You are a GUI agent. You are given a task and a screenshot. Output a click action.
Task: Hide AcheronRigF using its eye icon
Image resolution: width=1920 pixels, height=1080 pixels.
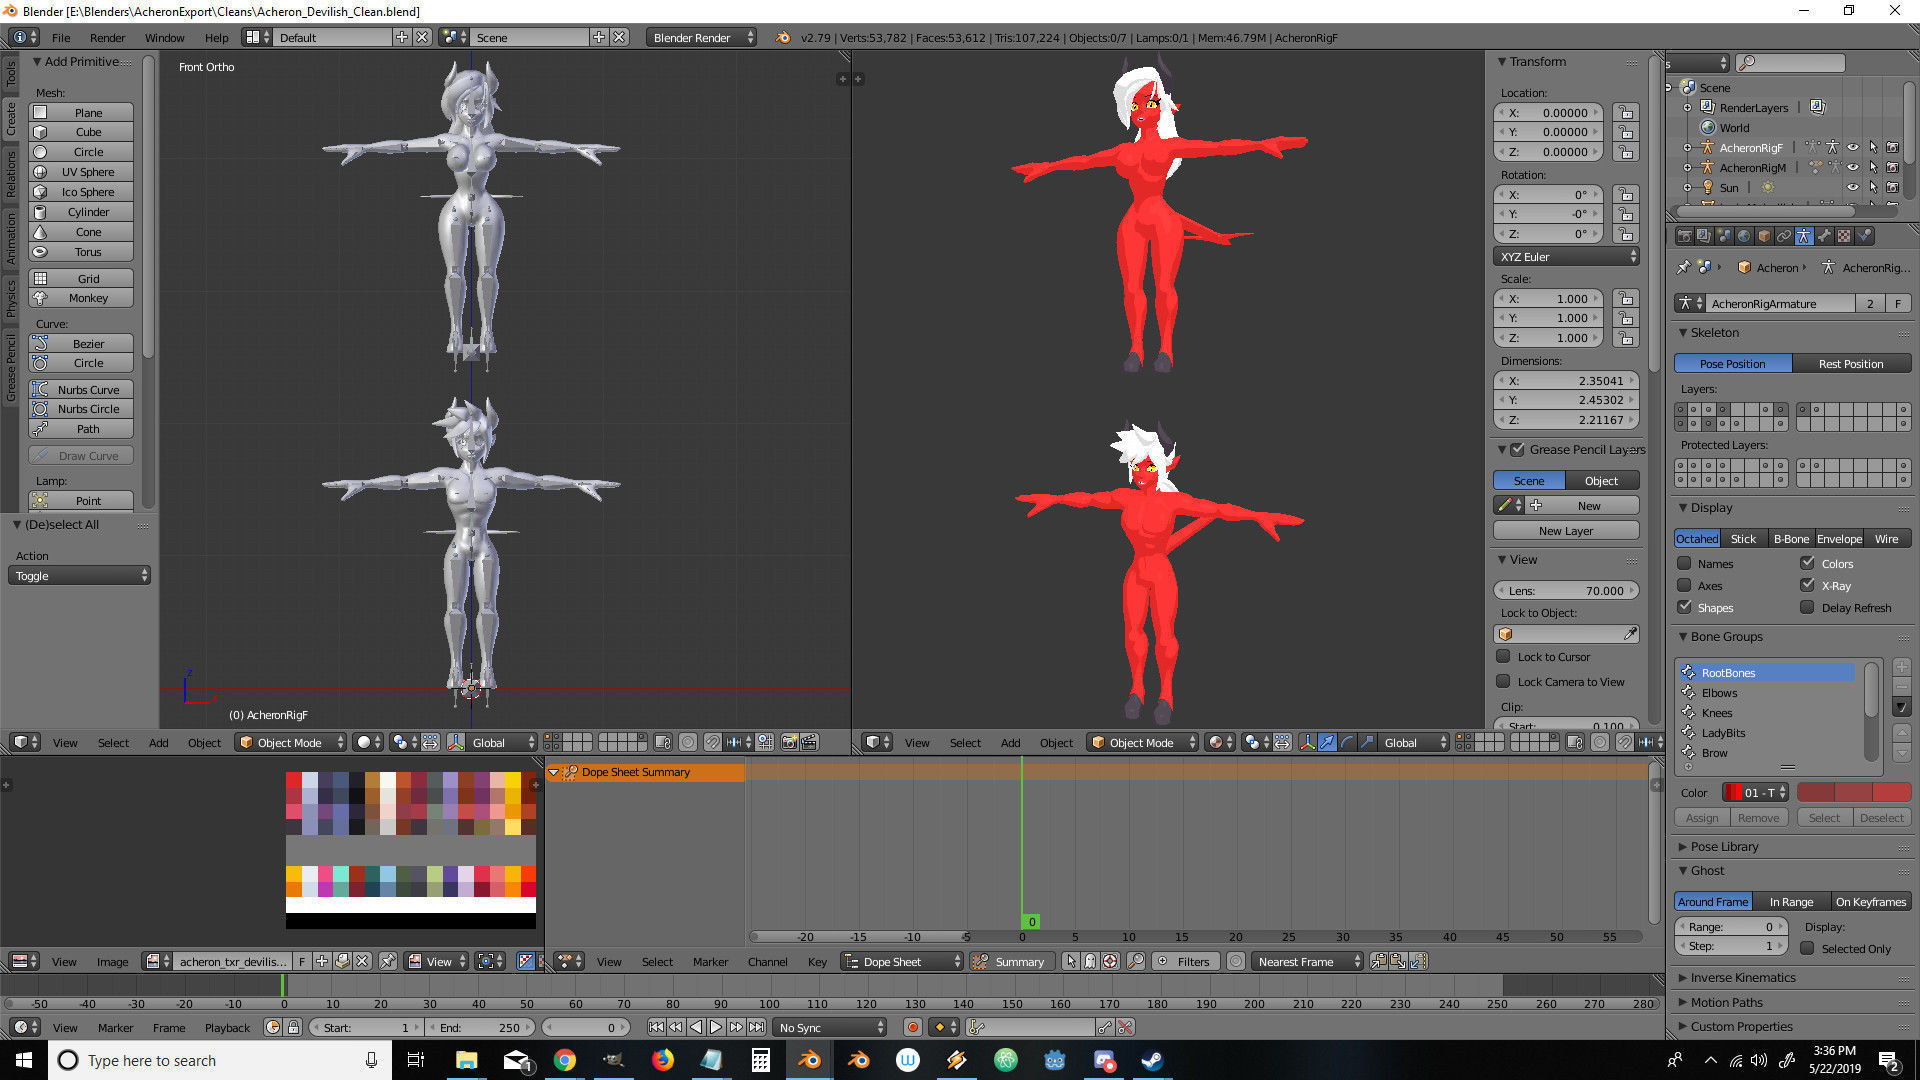1852,147
